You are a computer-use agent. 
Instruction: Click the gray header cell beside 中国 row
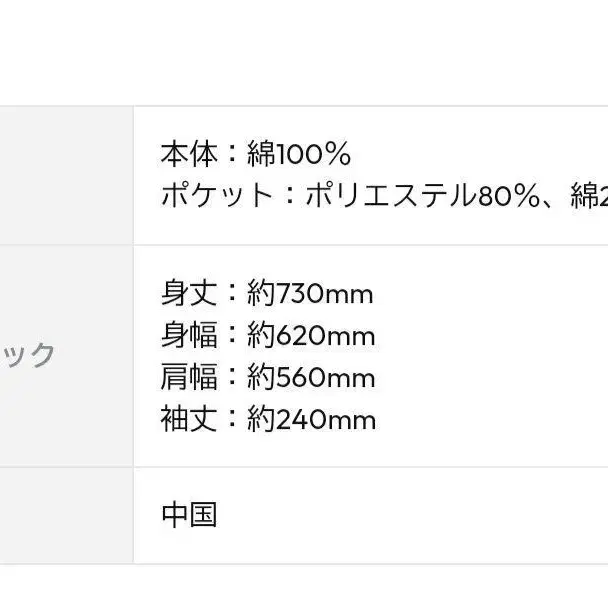click(67, 515)
